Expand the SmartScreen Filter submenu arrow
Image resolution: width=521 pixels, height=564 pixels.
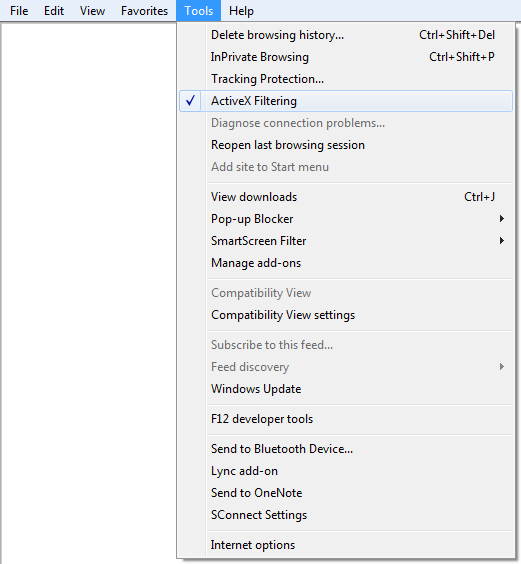[x=502, y=240]
